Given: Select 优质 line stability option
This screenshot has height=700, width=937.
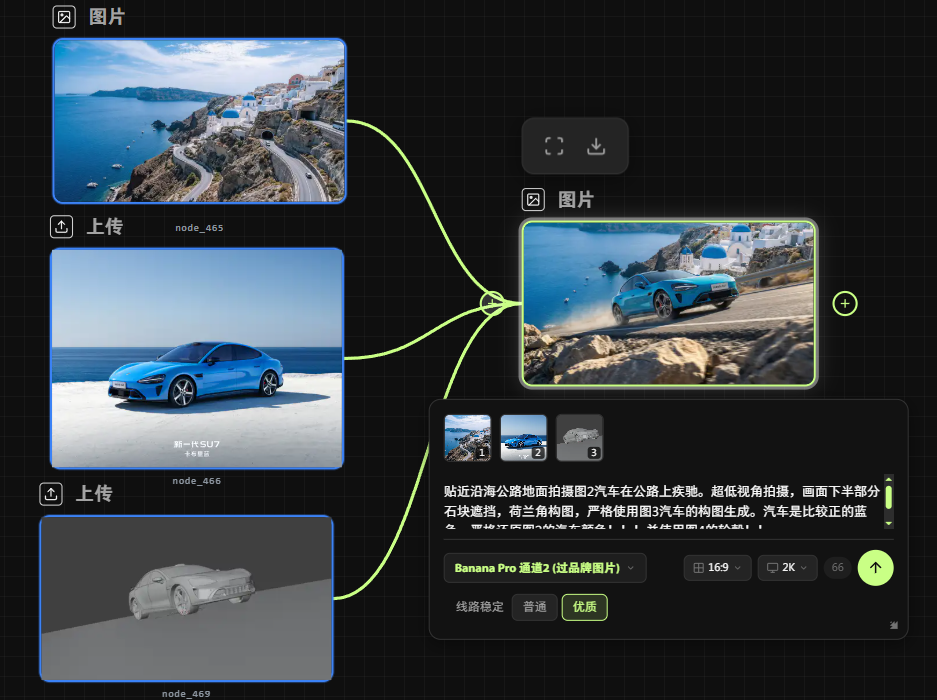Looking at the screenshot, I should (584, 607).
